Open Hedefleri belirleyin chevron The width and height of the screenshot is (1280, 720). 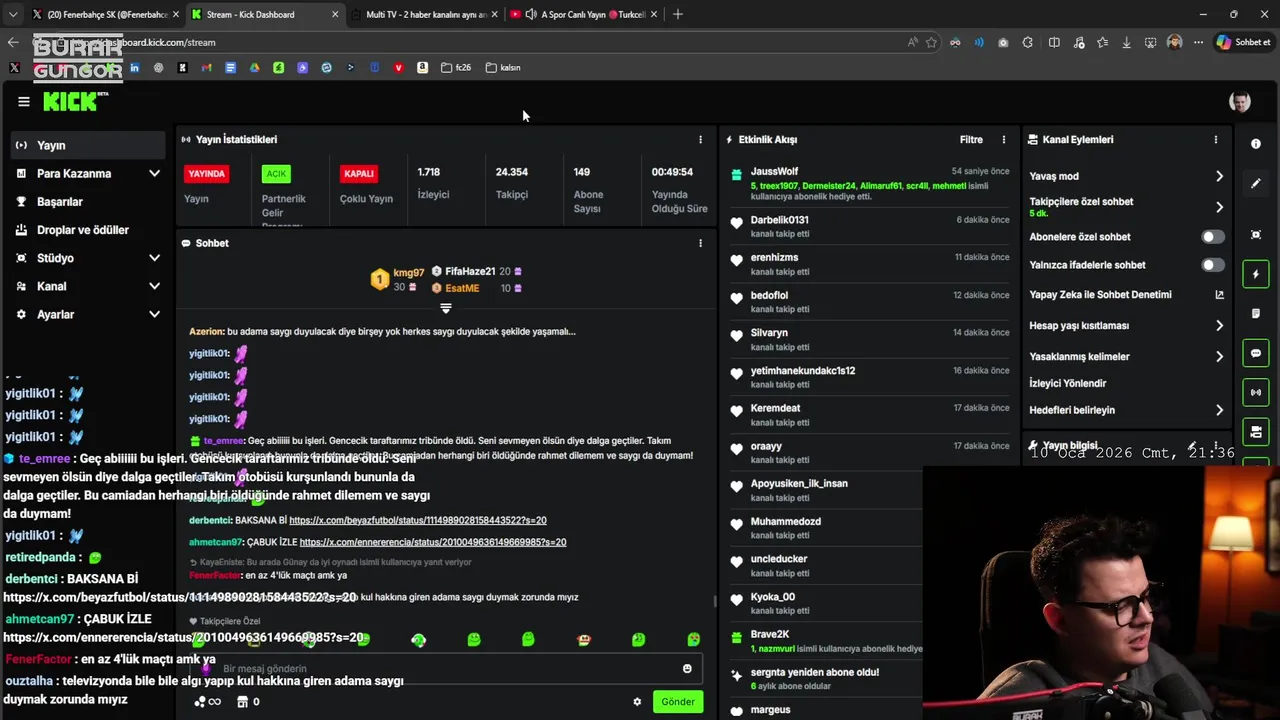[x=1219, y=410]
